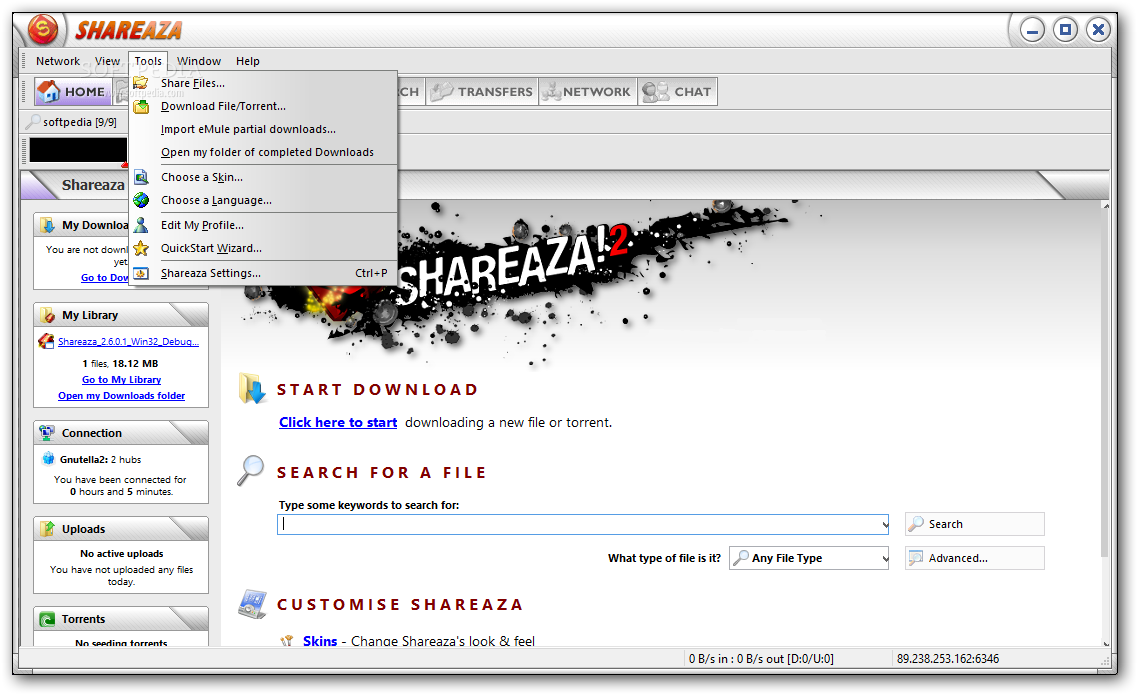Open the Network menu

58,61
